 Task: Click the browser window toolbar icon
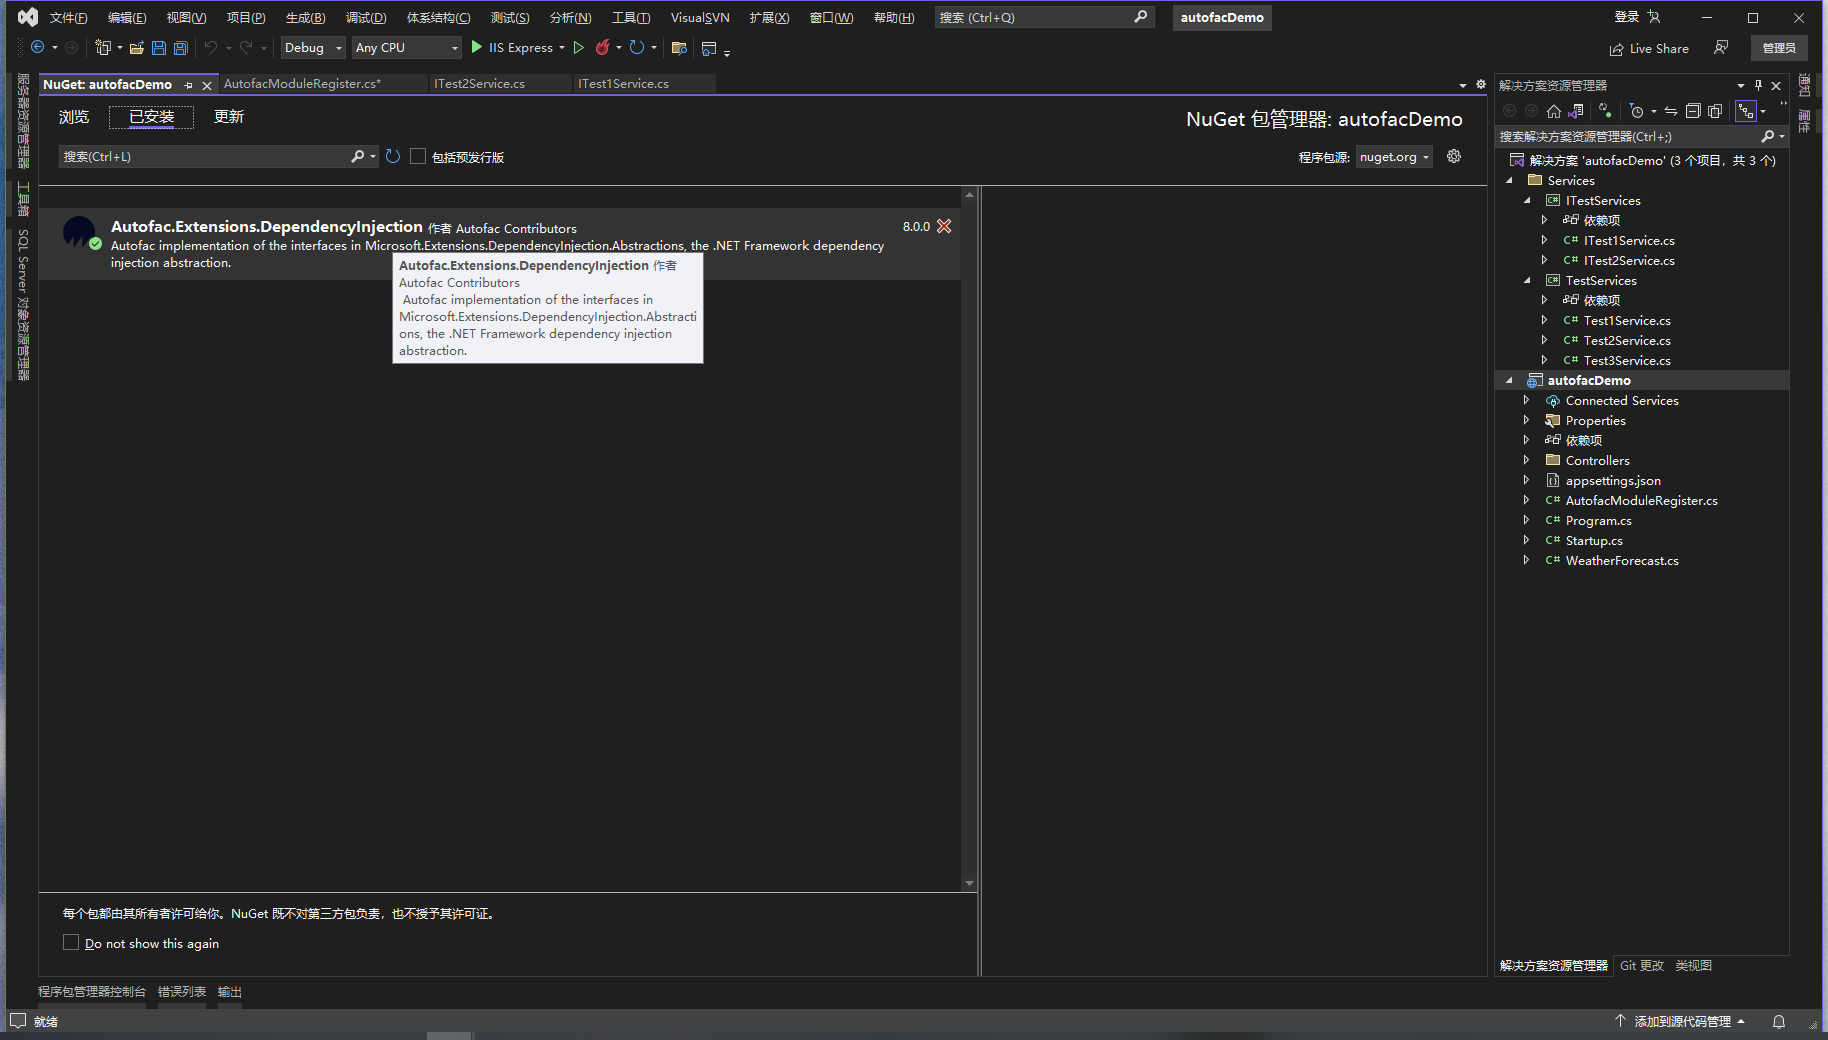tap(709, 47)
